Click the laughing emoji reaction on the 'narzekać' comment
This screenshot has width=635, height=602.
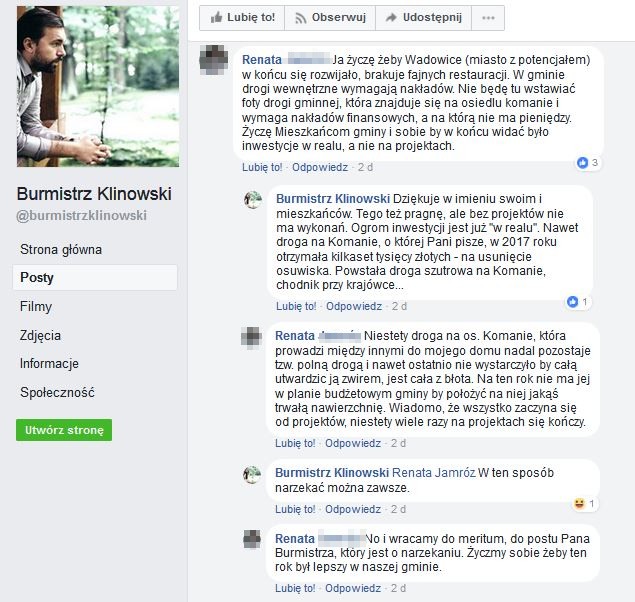(x=580, y=504)
